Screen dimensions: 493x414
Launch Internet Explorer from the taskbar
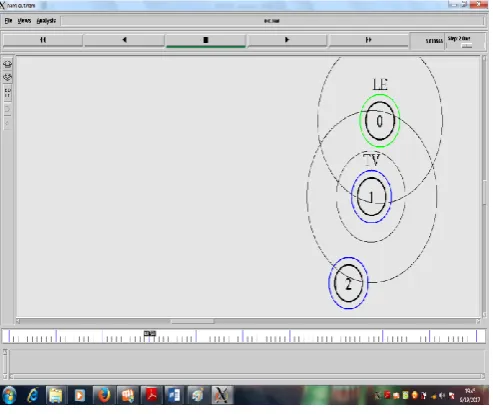[x=33, y=395]
